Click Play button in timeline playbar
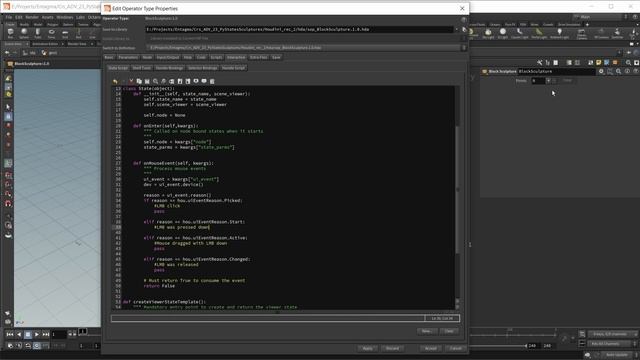The width and height of the screenshot is (640, 360). [x=37, y=335]
